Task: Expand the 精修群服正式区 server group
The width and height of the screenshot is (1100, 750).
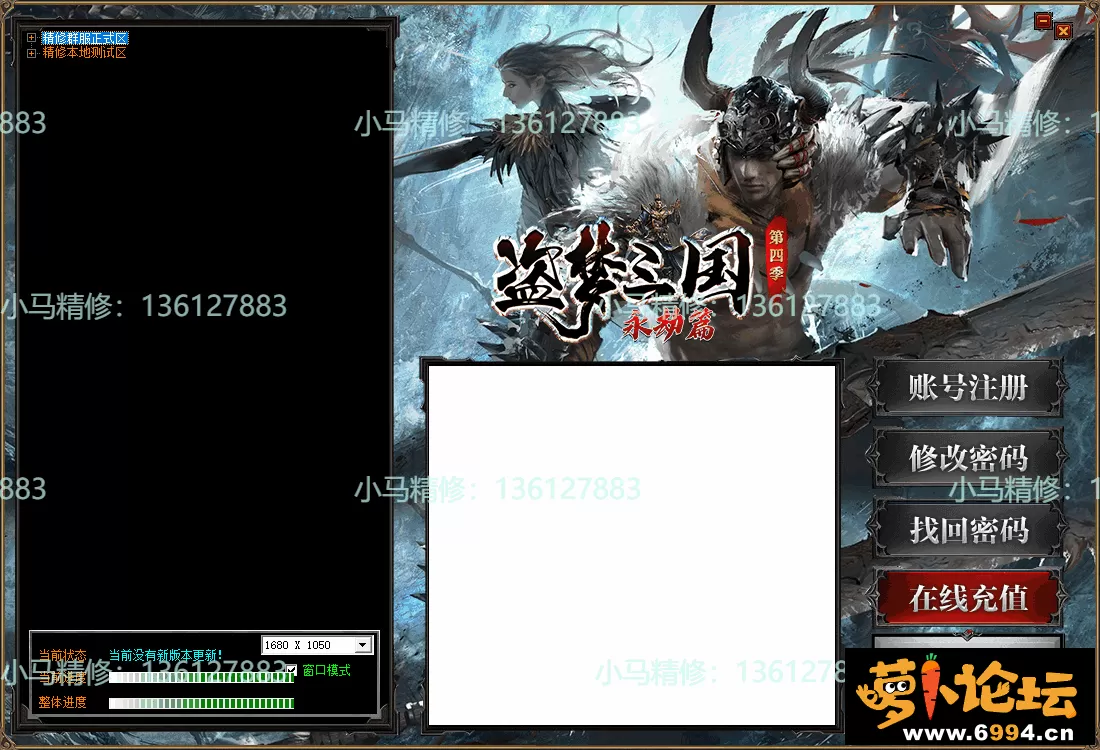Action: point(31,38)
